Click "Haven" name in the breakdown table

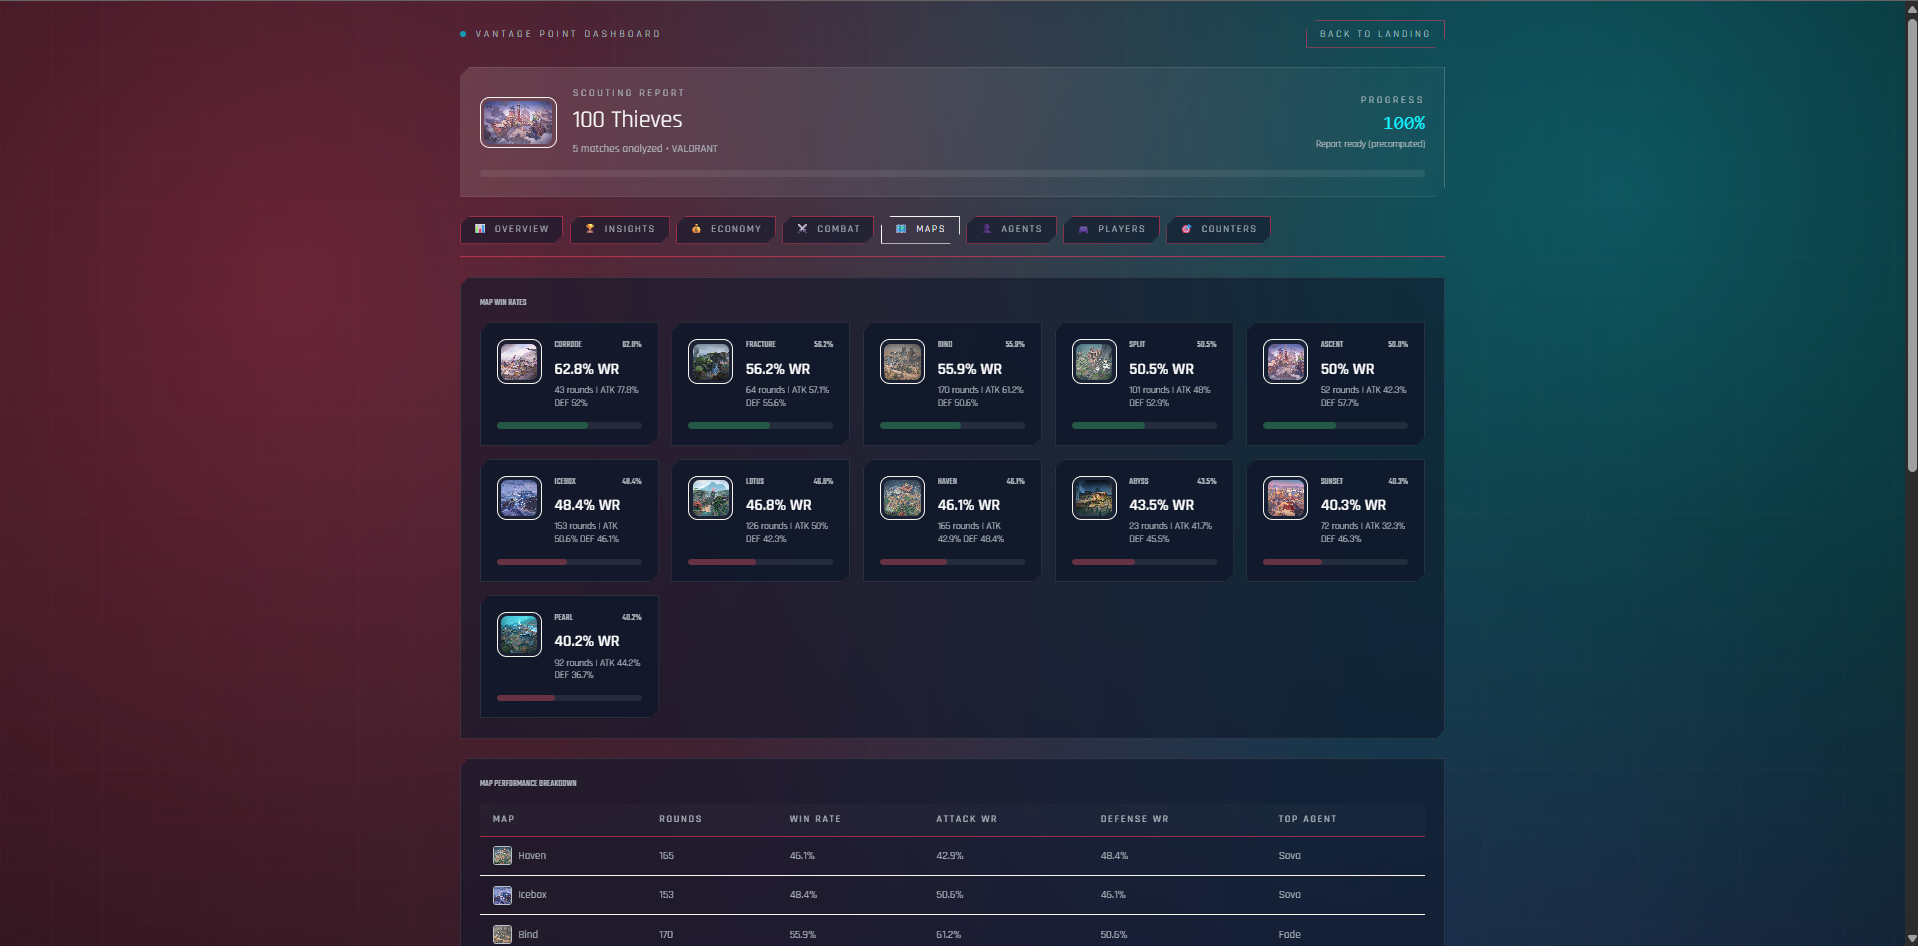click(532, 856)
